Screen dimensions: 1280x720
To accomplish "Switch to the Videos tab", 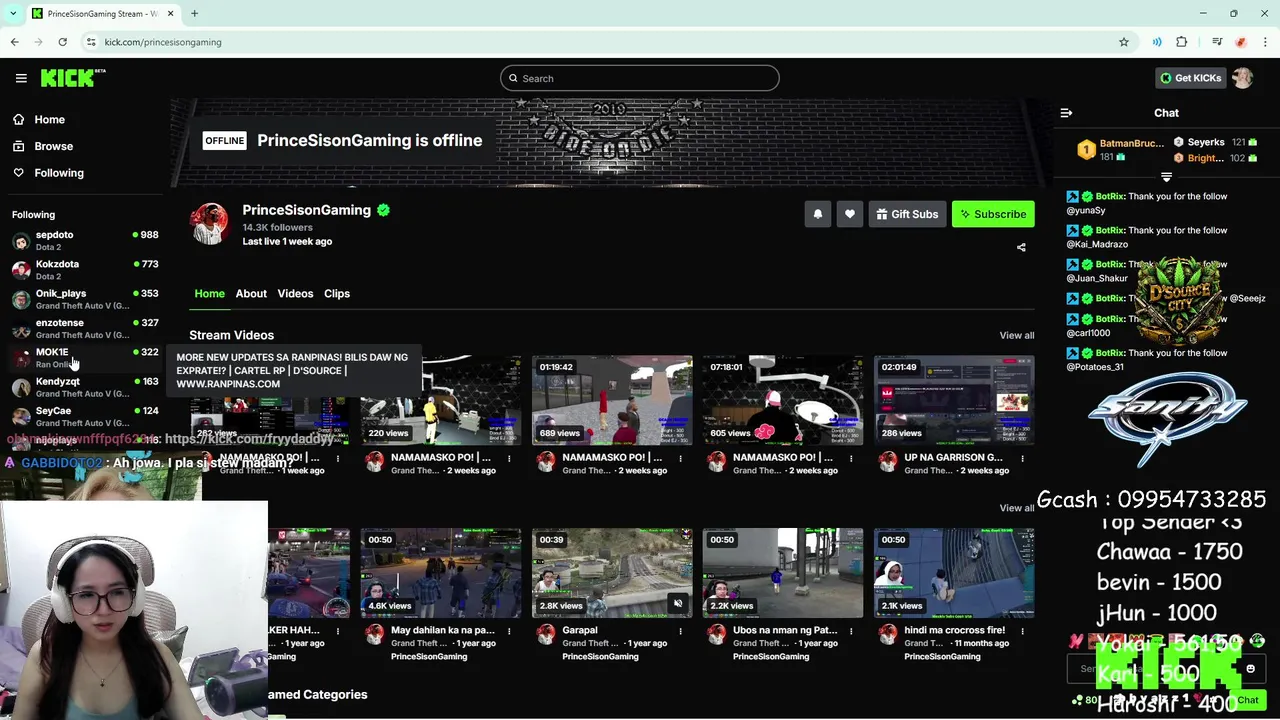I will [x=295, y=293].
